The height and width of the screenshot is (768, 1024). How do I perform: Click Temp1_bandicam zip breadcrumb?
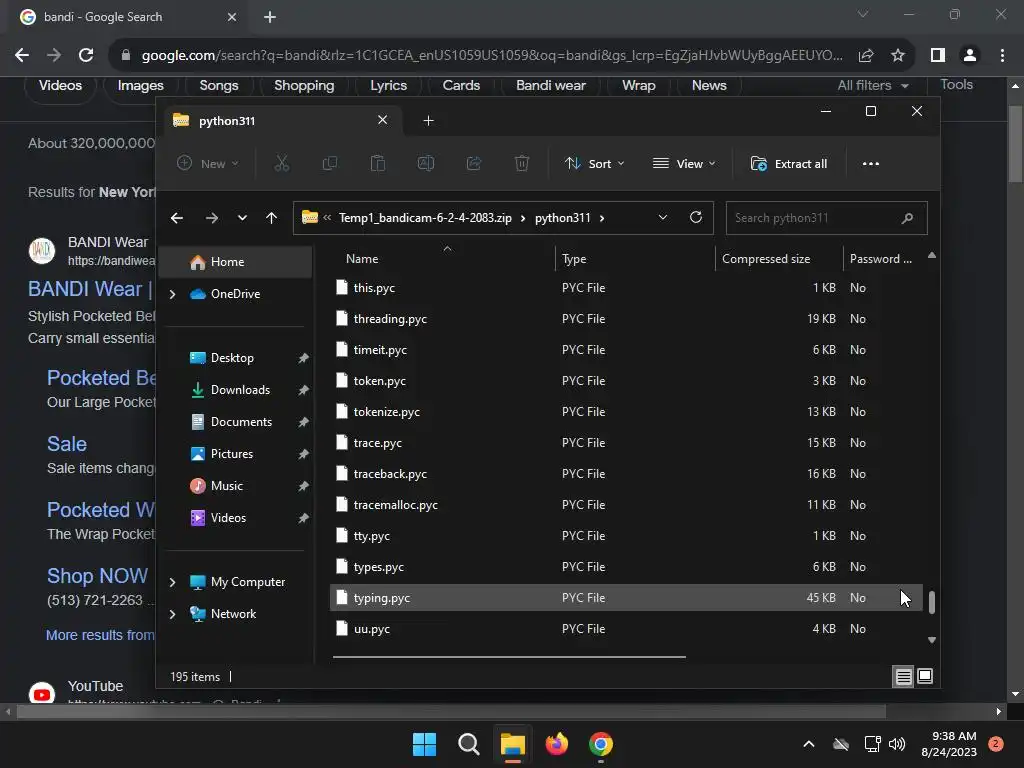click(x=425, y=218)
